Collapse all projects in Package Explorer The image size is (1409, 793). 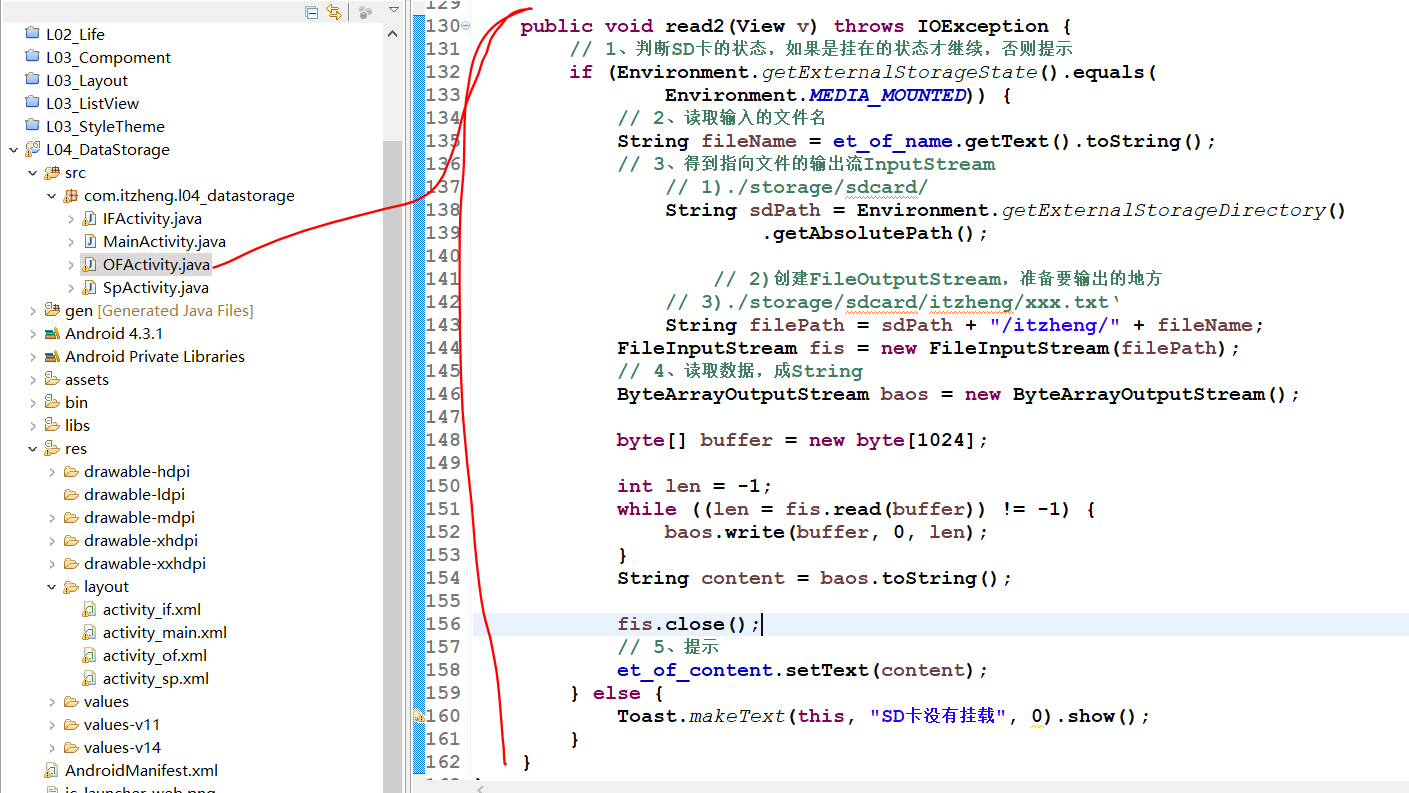click(312, 12)
